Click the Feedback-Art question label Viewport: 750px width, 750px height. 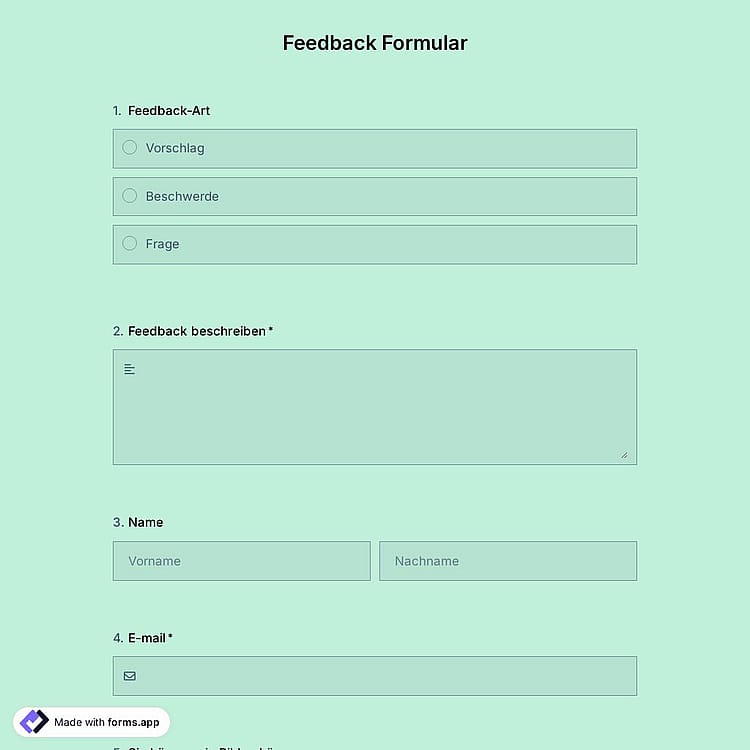(169, 111)
